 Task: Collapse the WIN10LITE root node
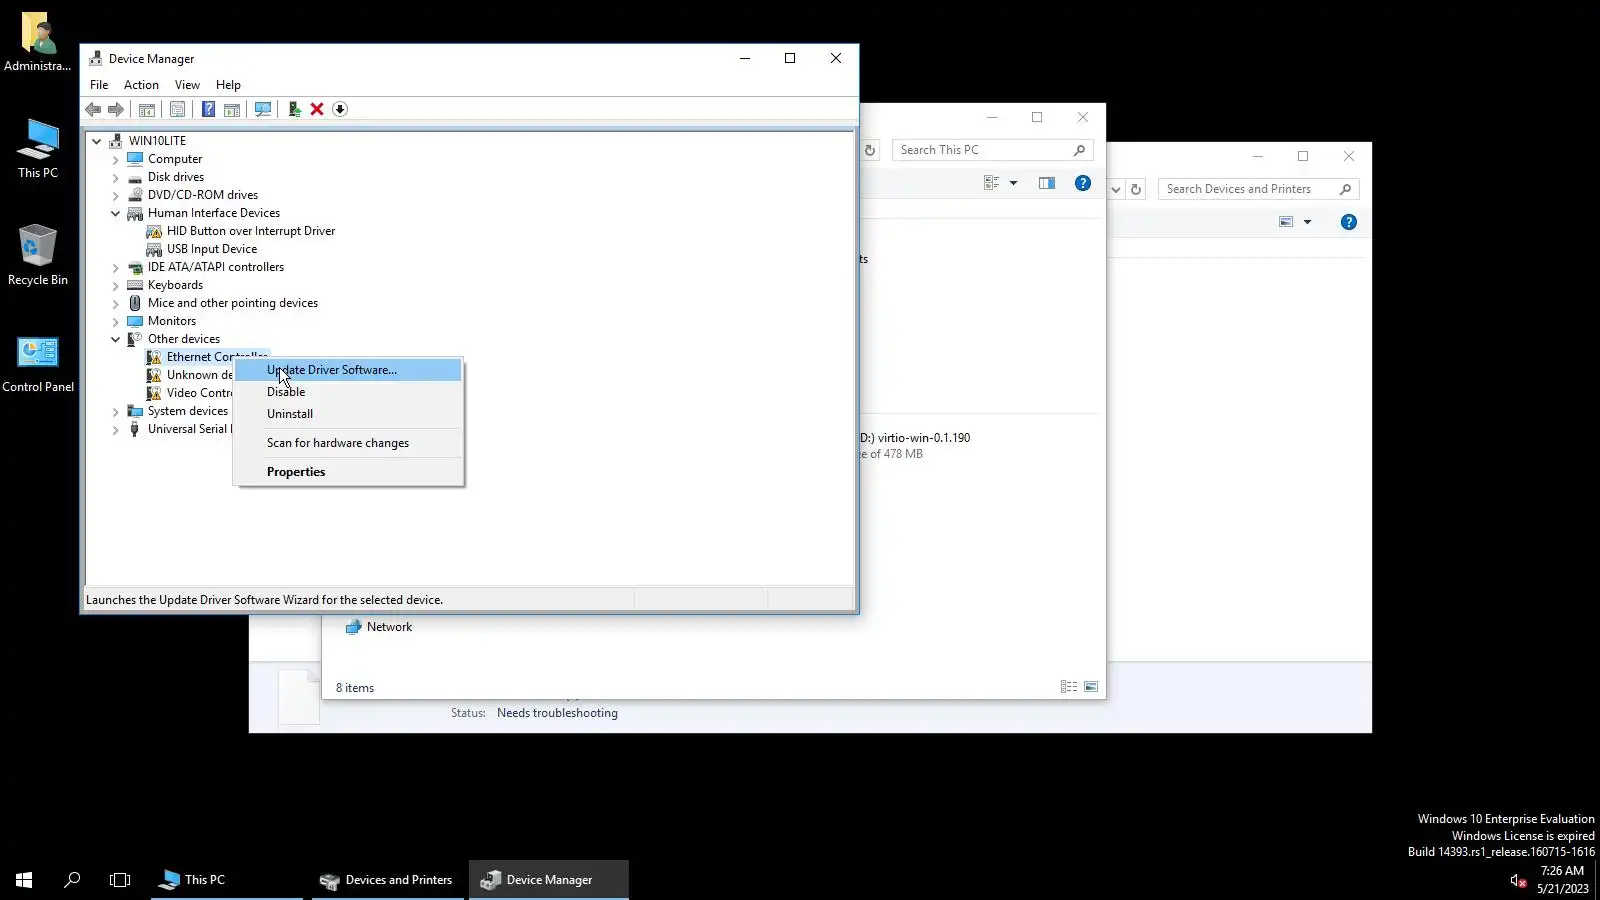click(x=97, y=141)
